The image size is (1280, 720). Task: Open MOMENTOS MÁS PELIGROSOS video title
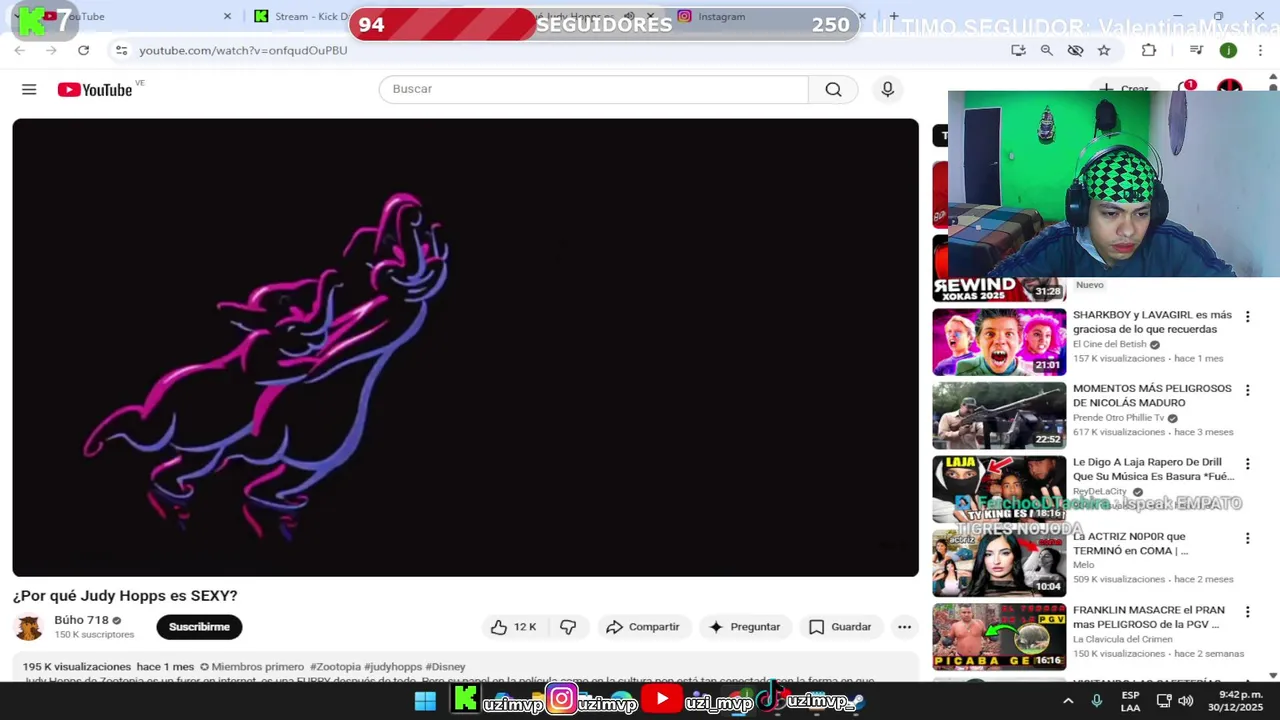[1152, 395]
